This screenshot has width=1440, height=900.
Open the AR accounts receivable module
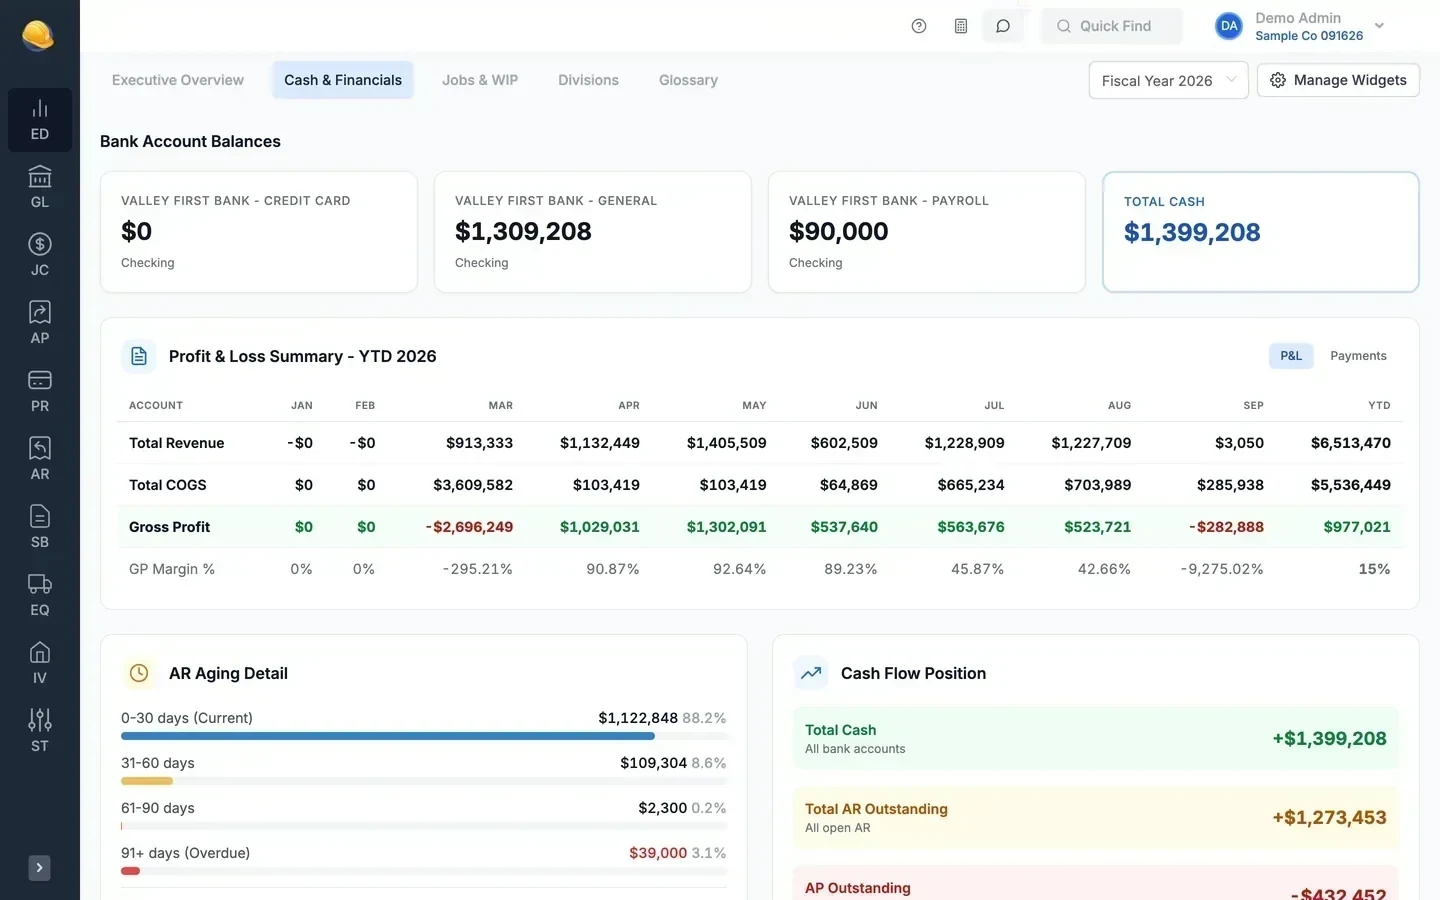40,460
